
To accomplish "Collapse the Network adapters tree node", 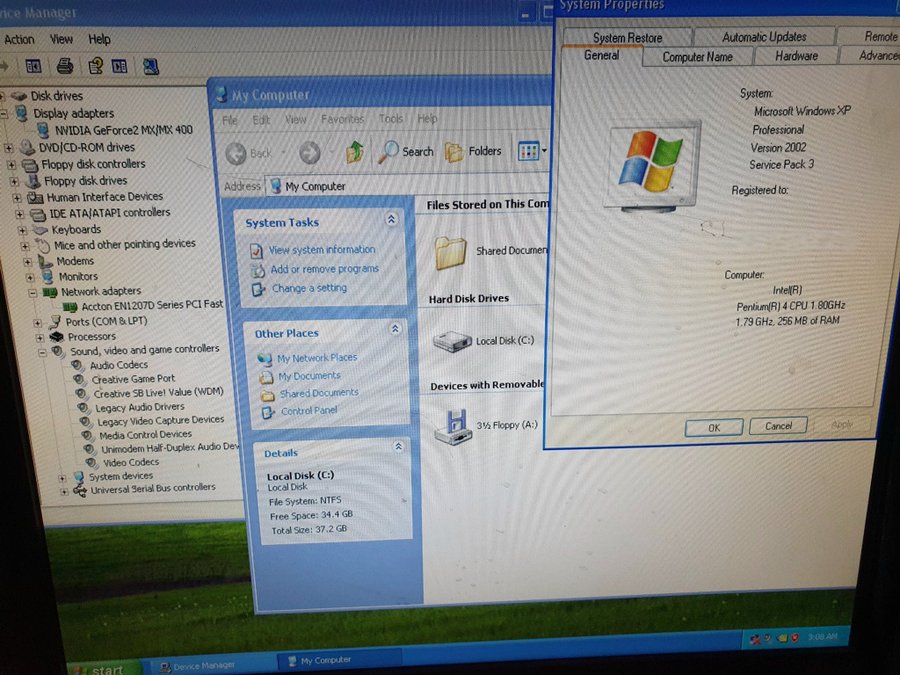I will tap(33, 292).
